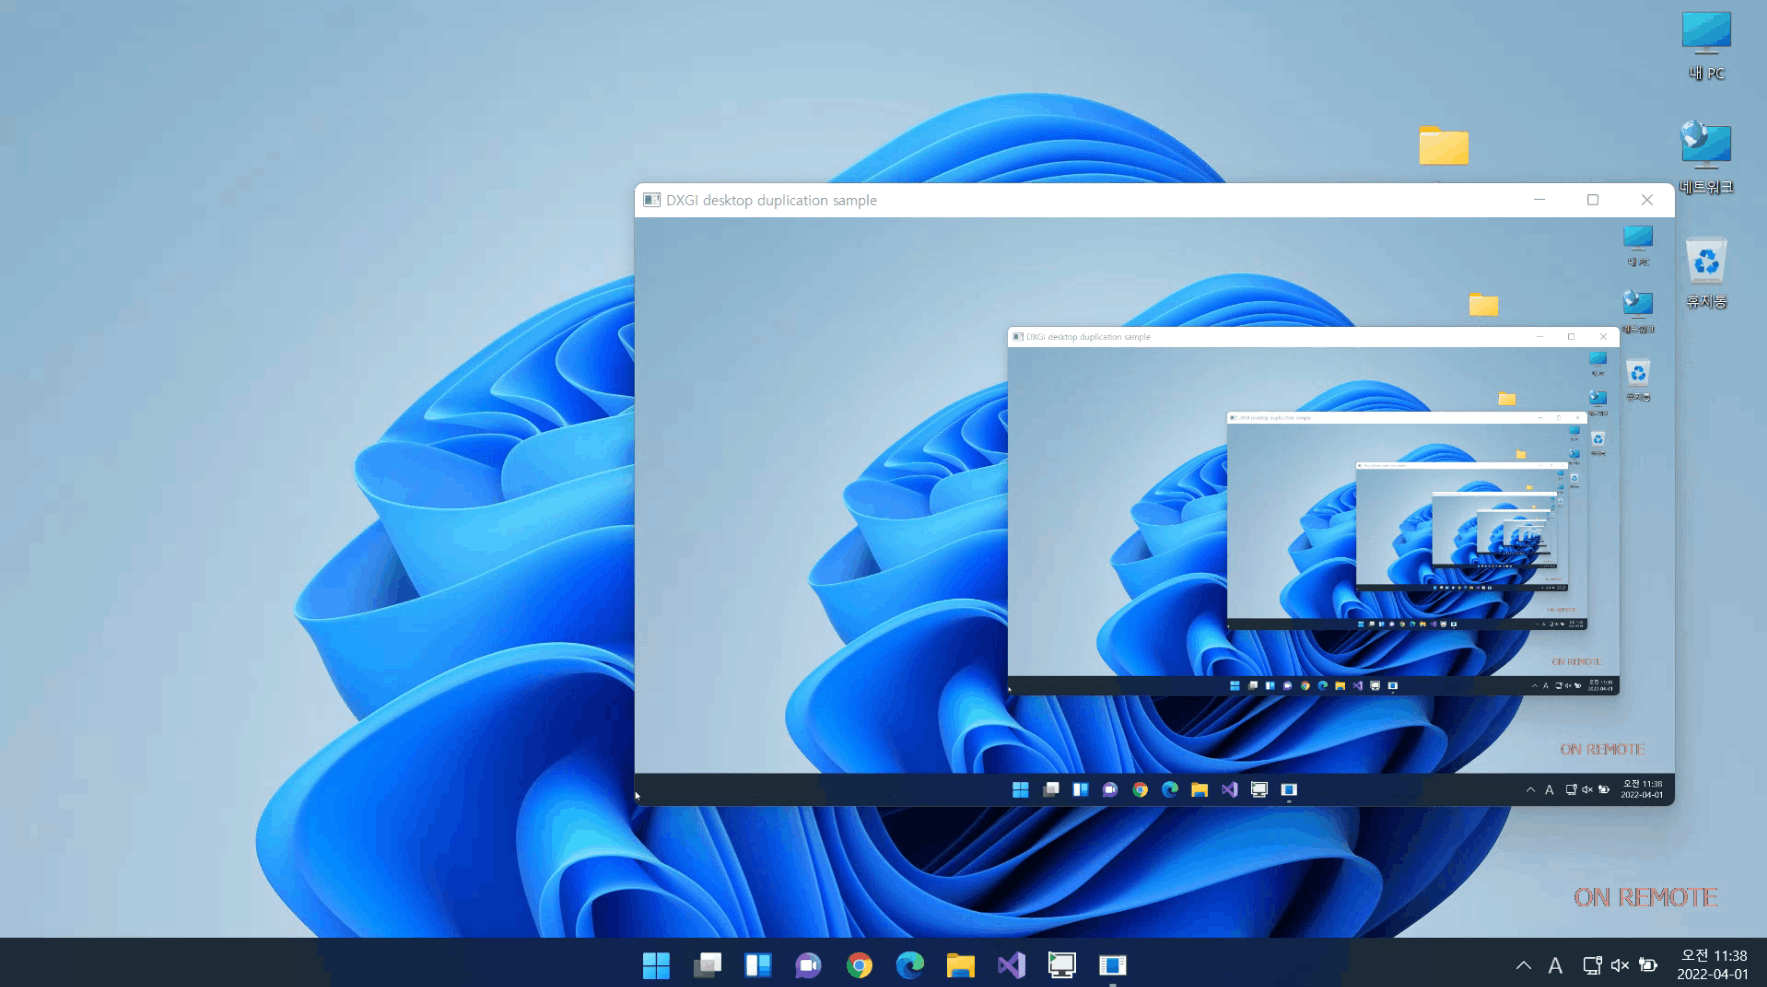Launch Microsoft Edge from the taskbar
Screen dimensions: 1767x987
pyautogui.click(x=910, y=965)
